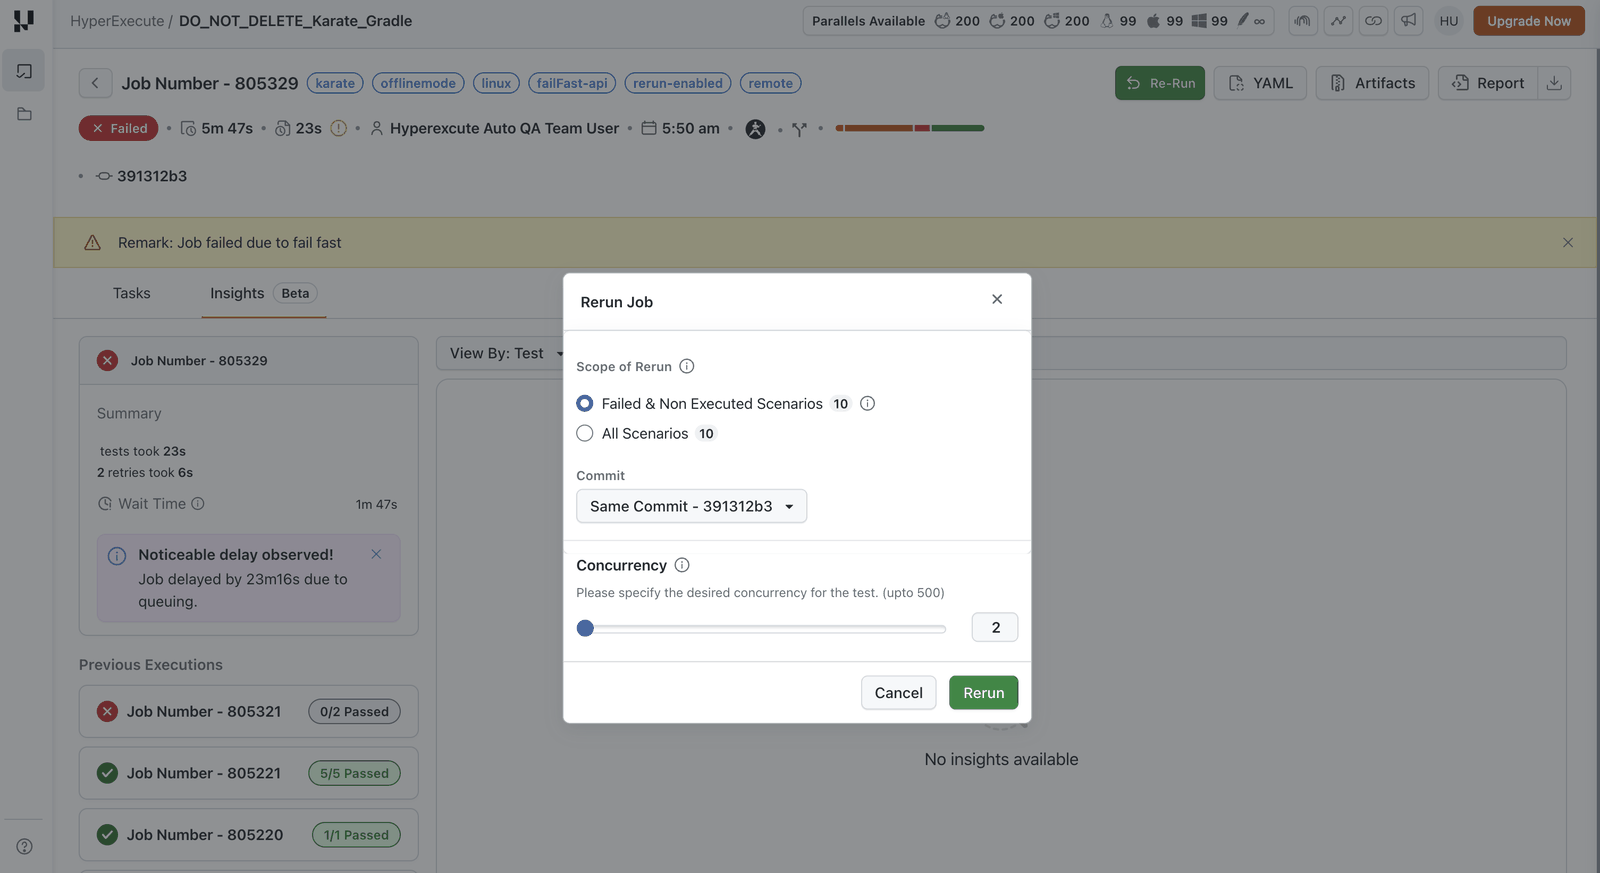Go back with the arrow beside Job Number
This screenshot has height=873, width=1600.
[95, 83]
